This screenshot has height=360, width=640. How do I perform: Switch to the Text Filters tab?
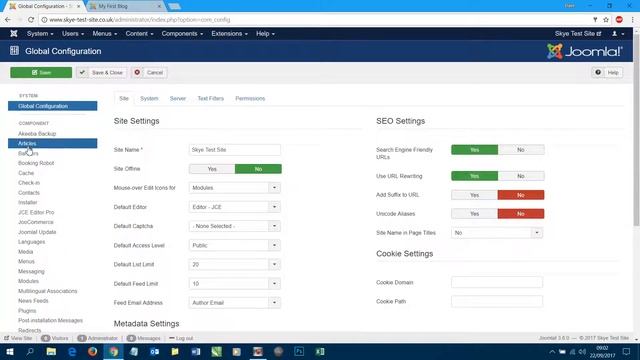pos(211,98)
